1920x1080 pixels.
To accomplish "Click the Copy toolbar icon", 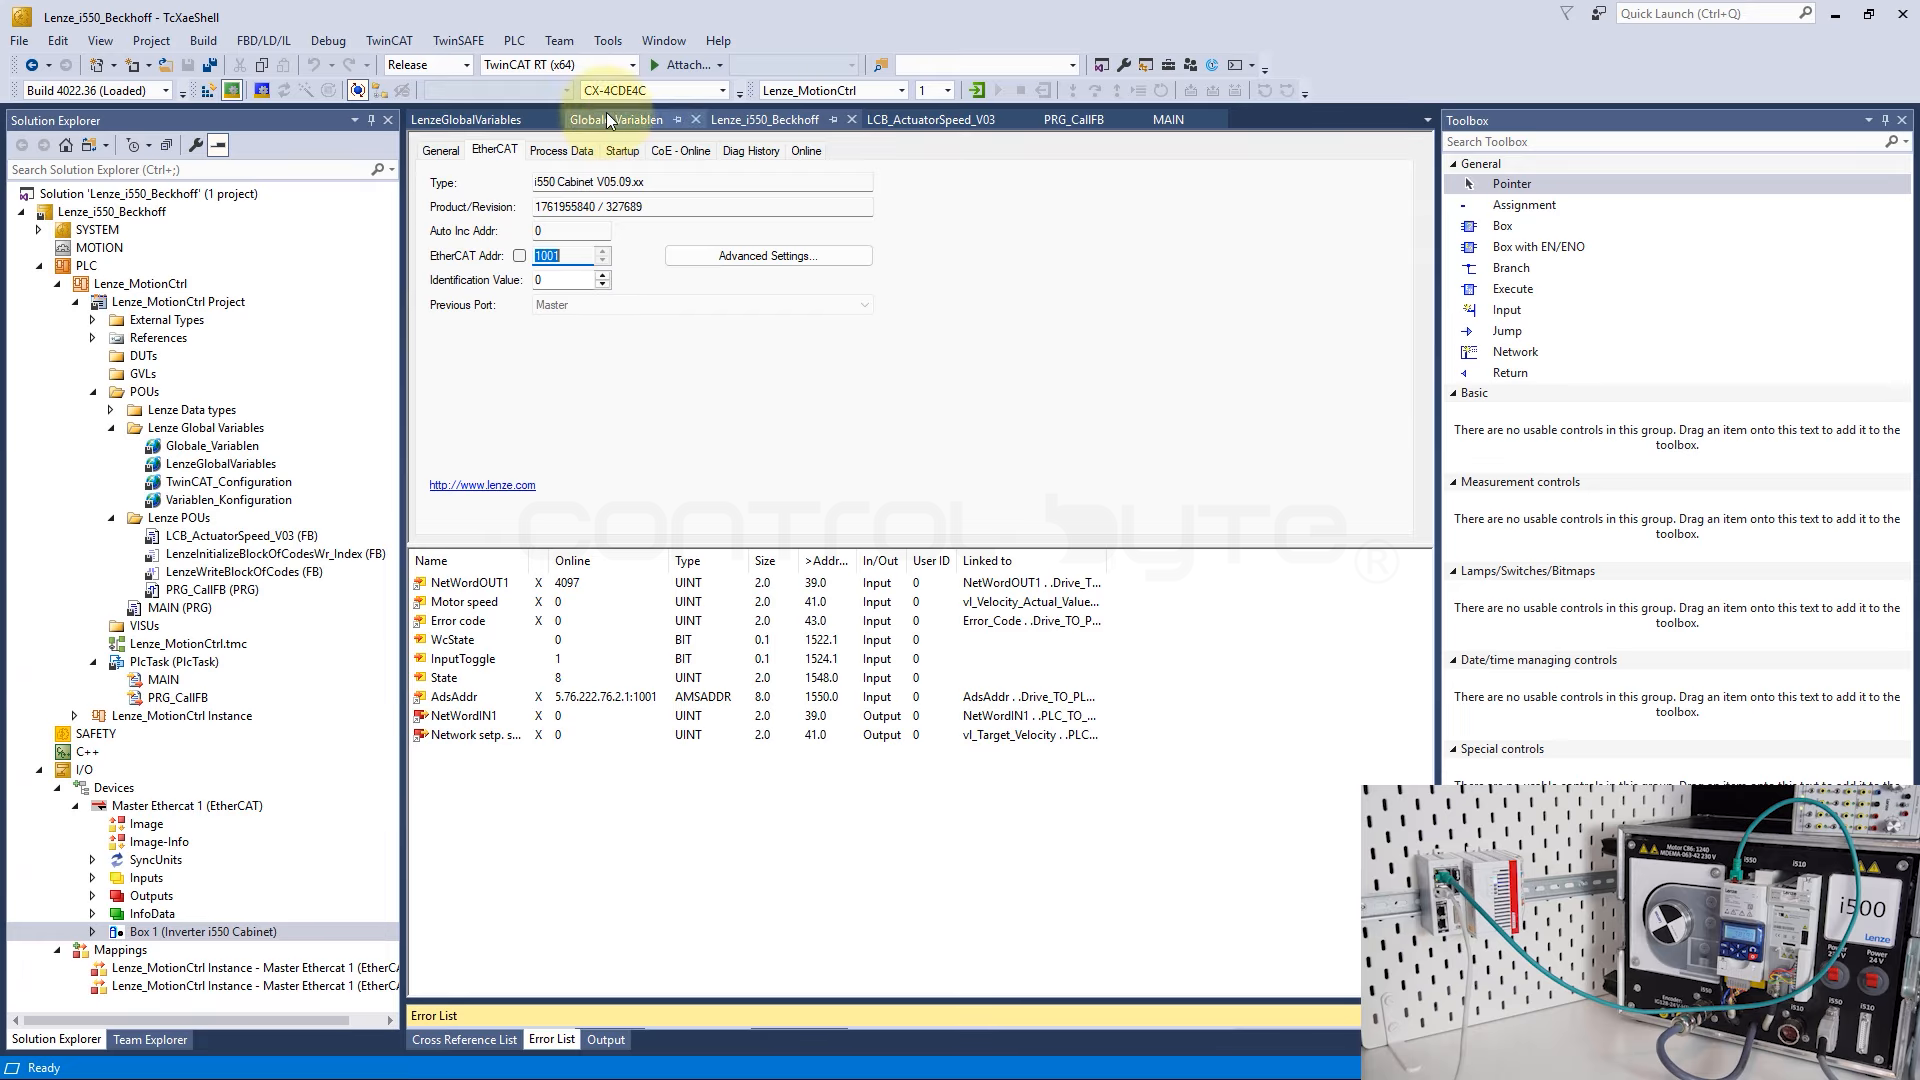I will click(x=262, y=65).
